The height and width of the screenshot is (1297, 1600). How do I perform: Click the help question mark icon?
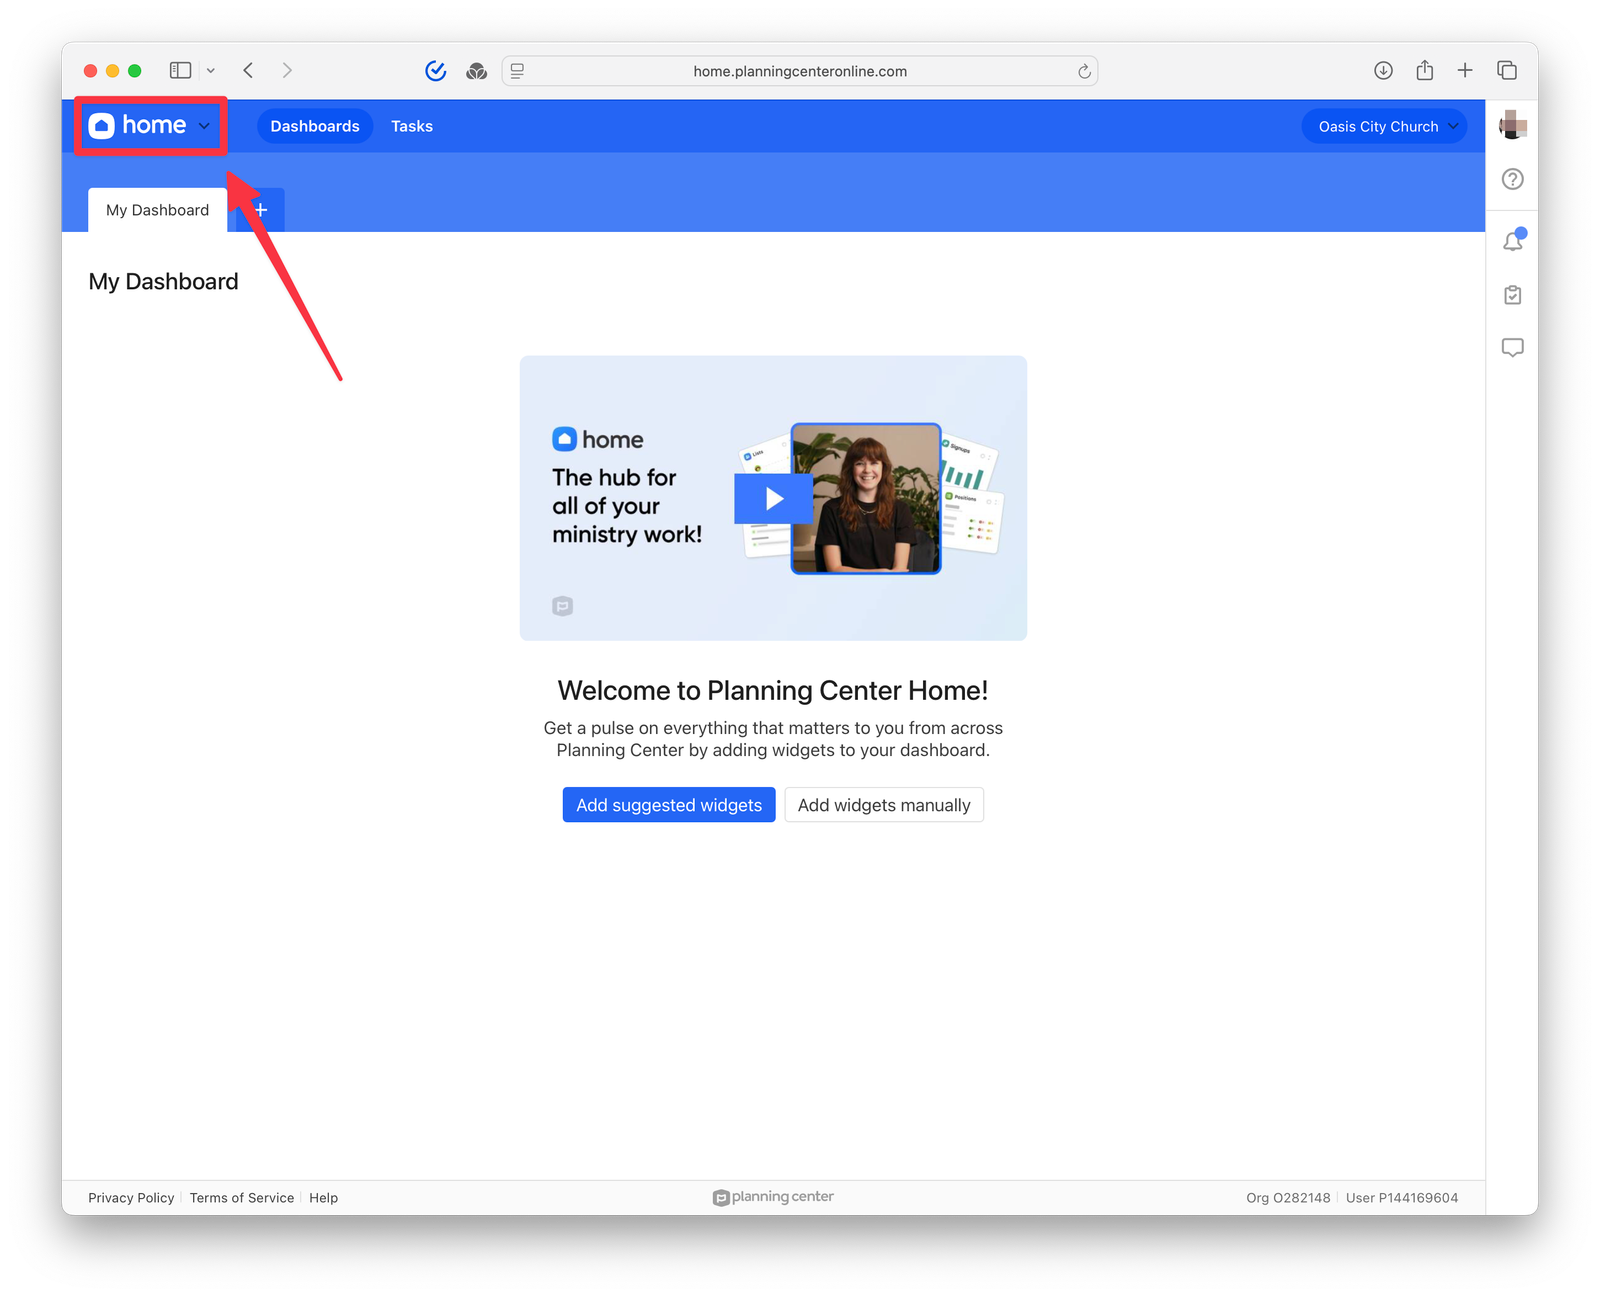(1512, 179)
